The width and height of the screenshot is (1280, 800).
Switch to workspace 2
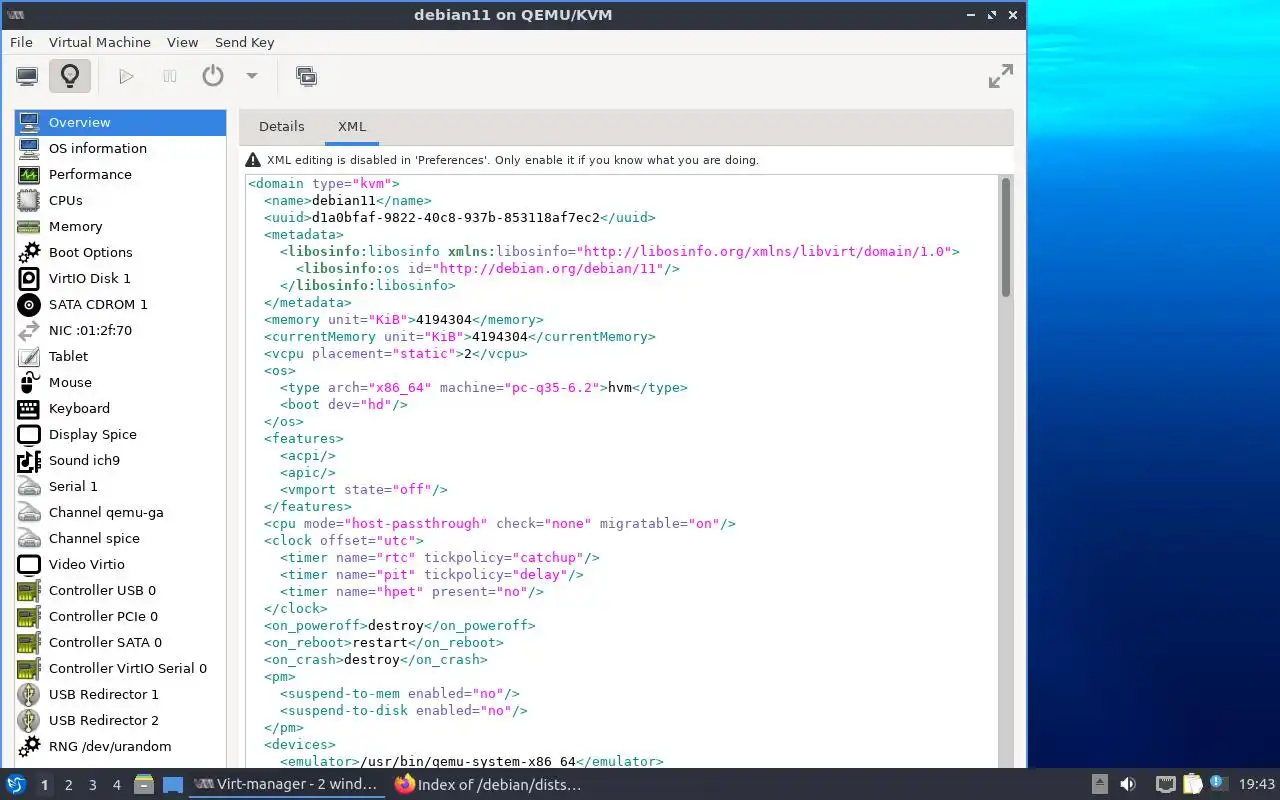tap(68, 785)
